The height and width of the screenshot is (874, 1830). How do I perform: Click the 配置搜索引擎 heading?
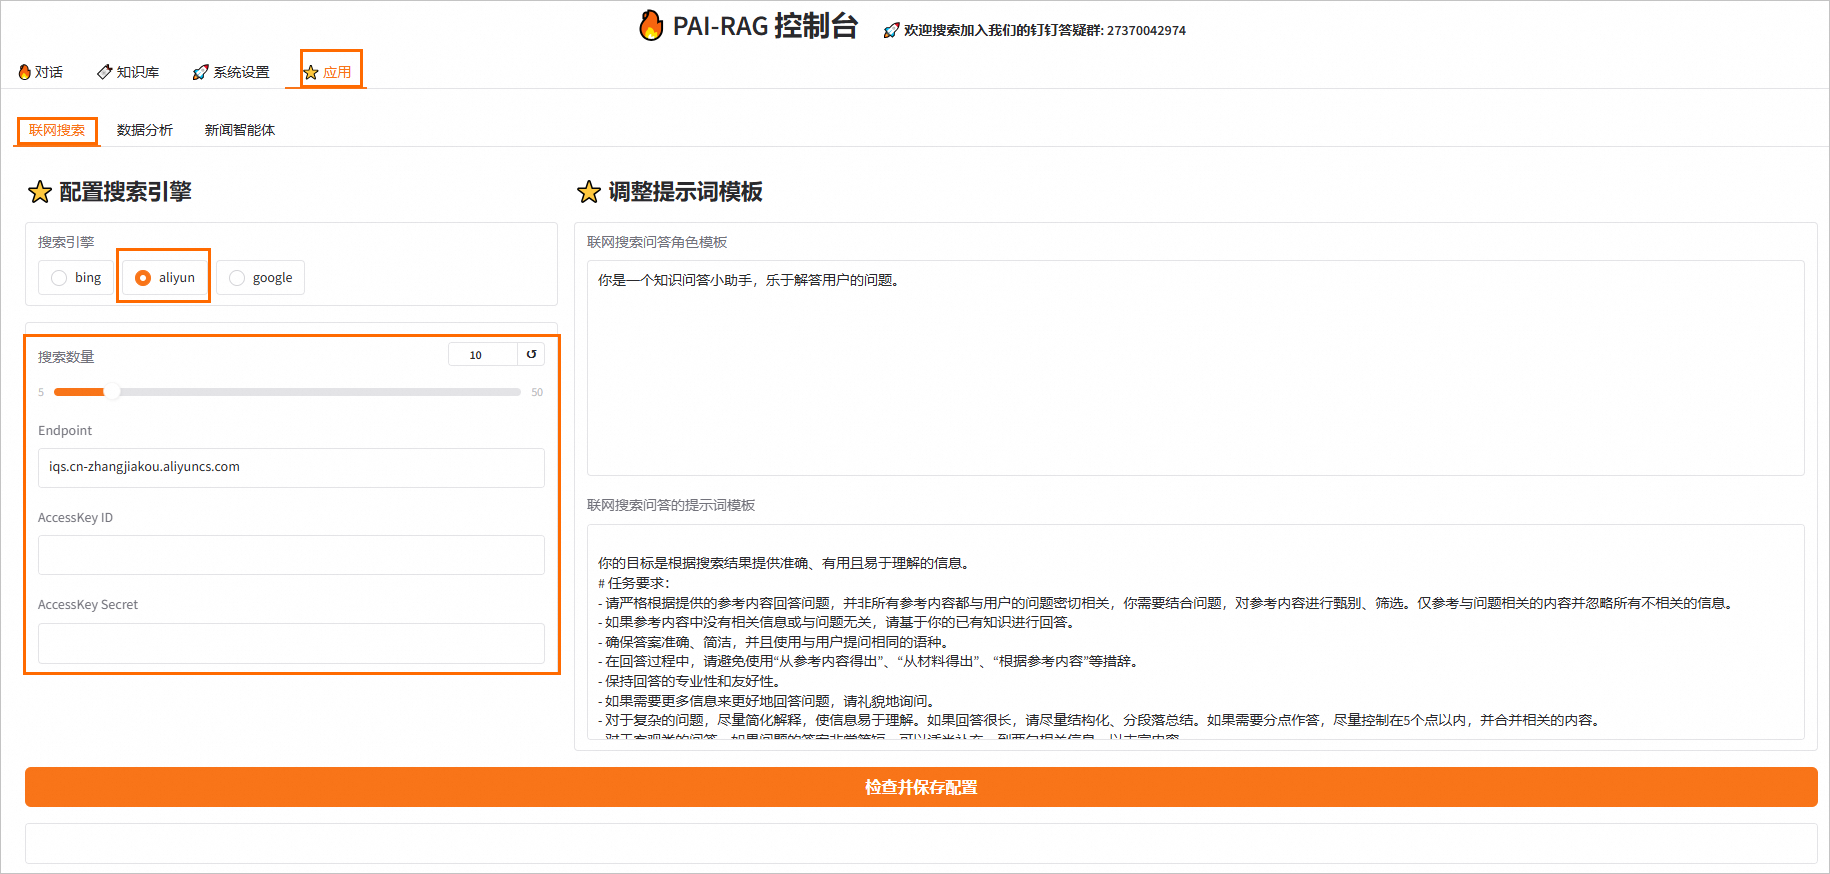[125, 192]
